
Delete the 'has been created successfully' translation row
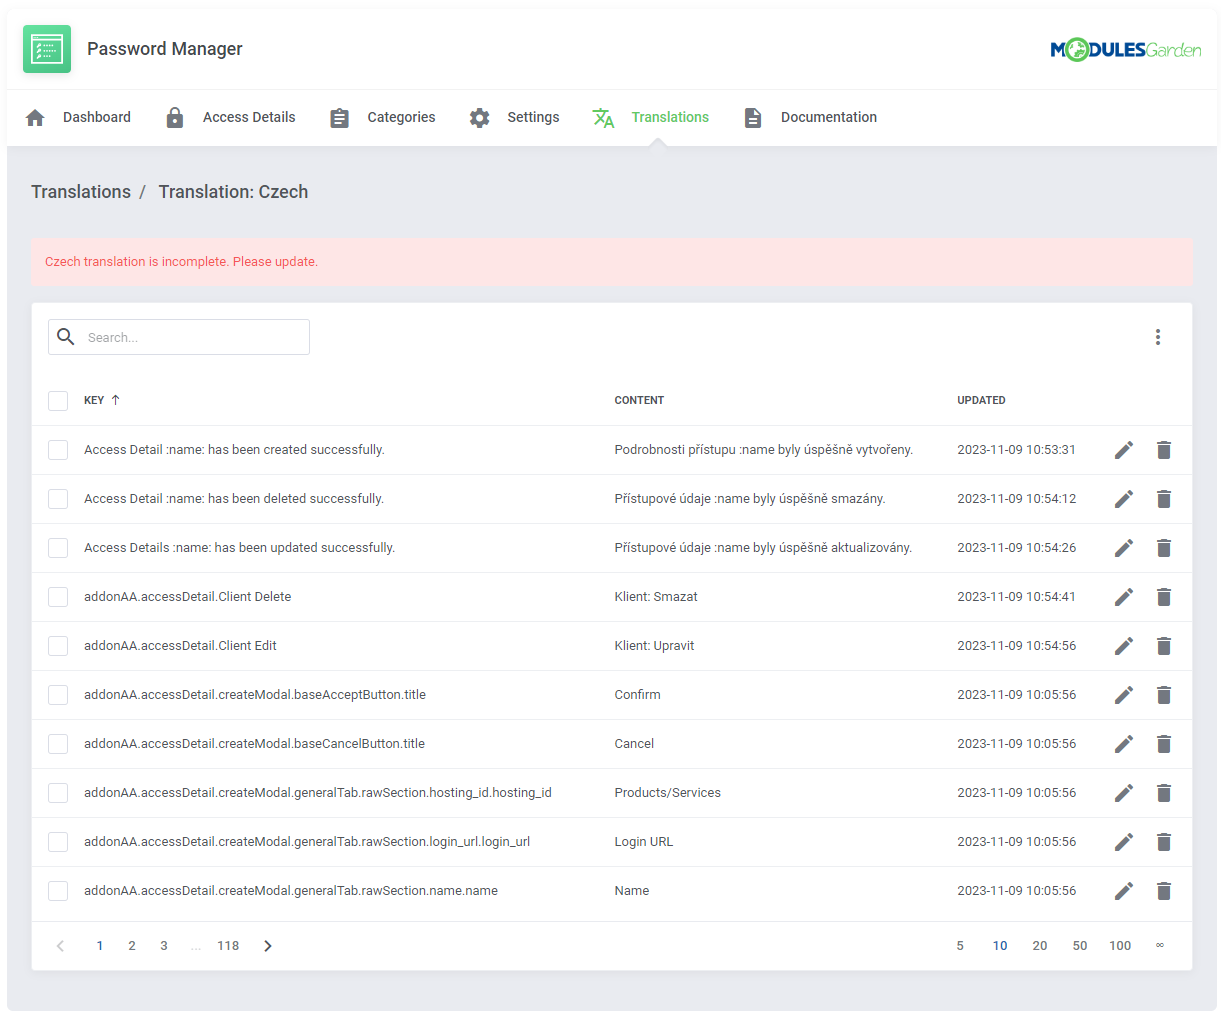(1164, 450)
